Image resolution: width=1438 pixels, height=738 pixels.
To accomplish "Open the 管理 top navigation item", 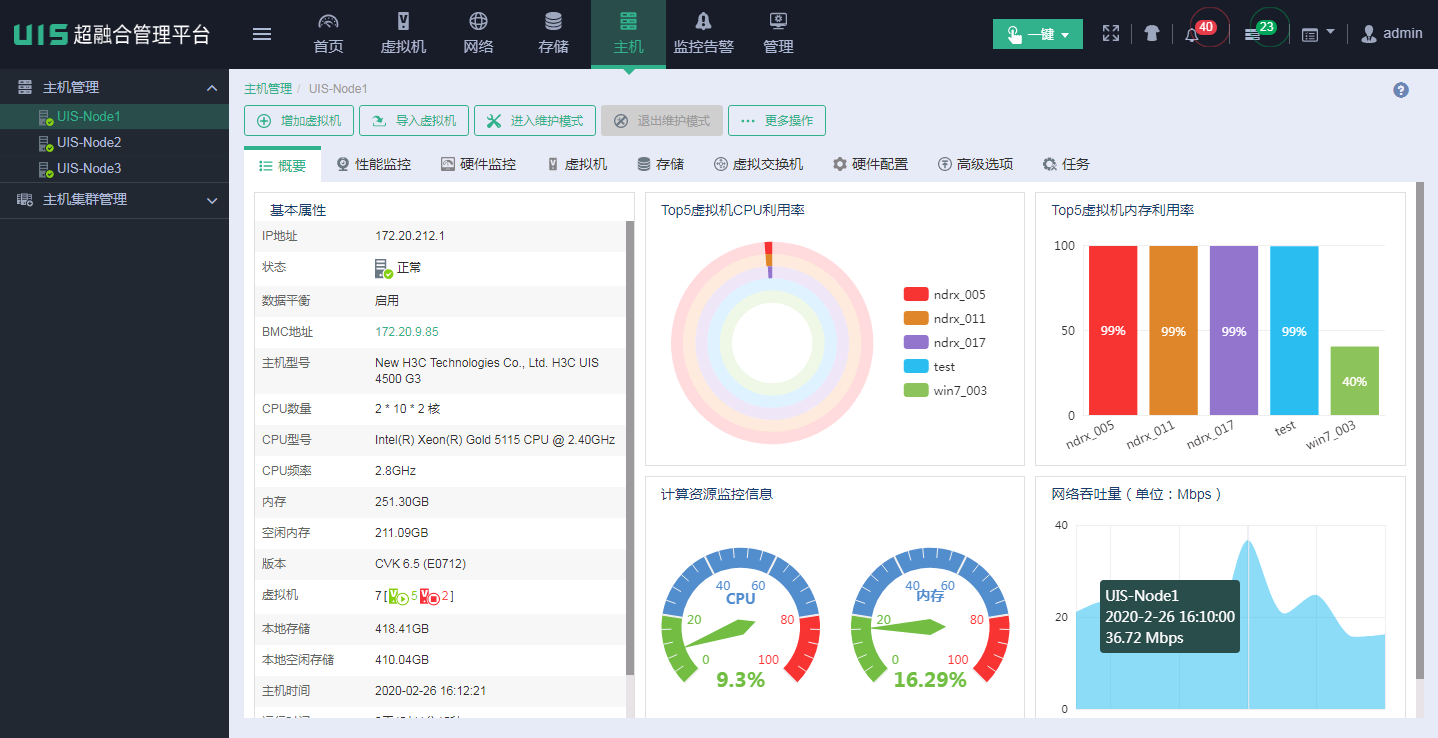I will tap(778, 34).
